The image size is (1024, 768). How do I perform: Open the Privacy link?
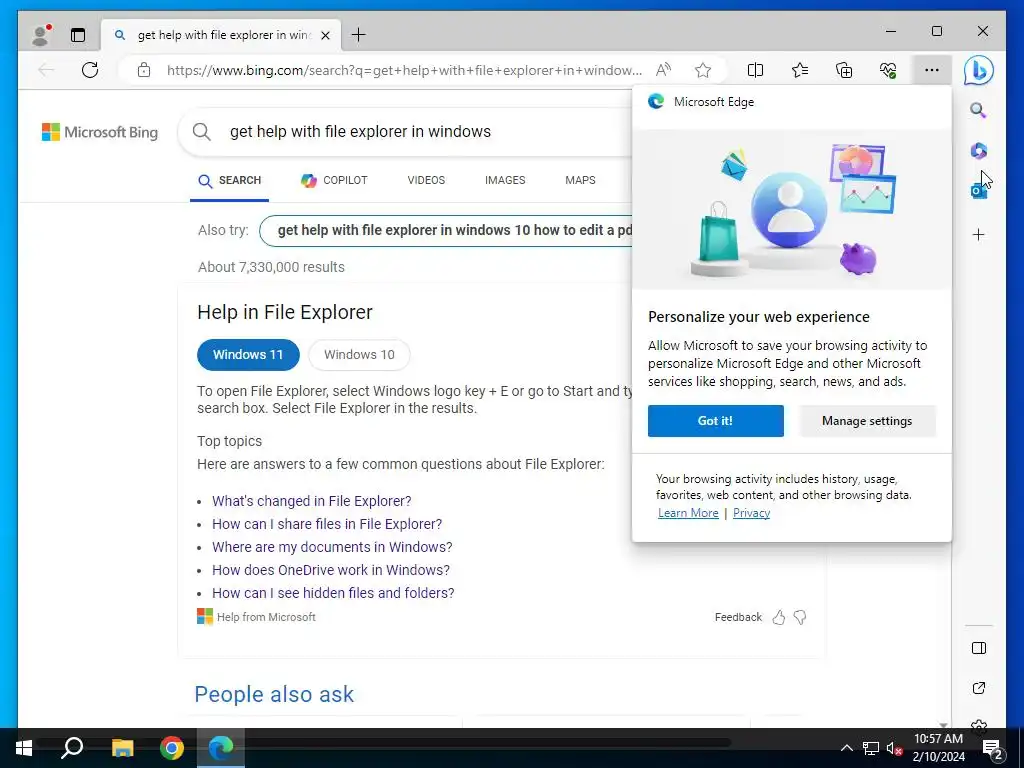coord(751,513)
